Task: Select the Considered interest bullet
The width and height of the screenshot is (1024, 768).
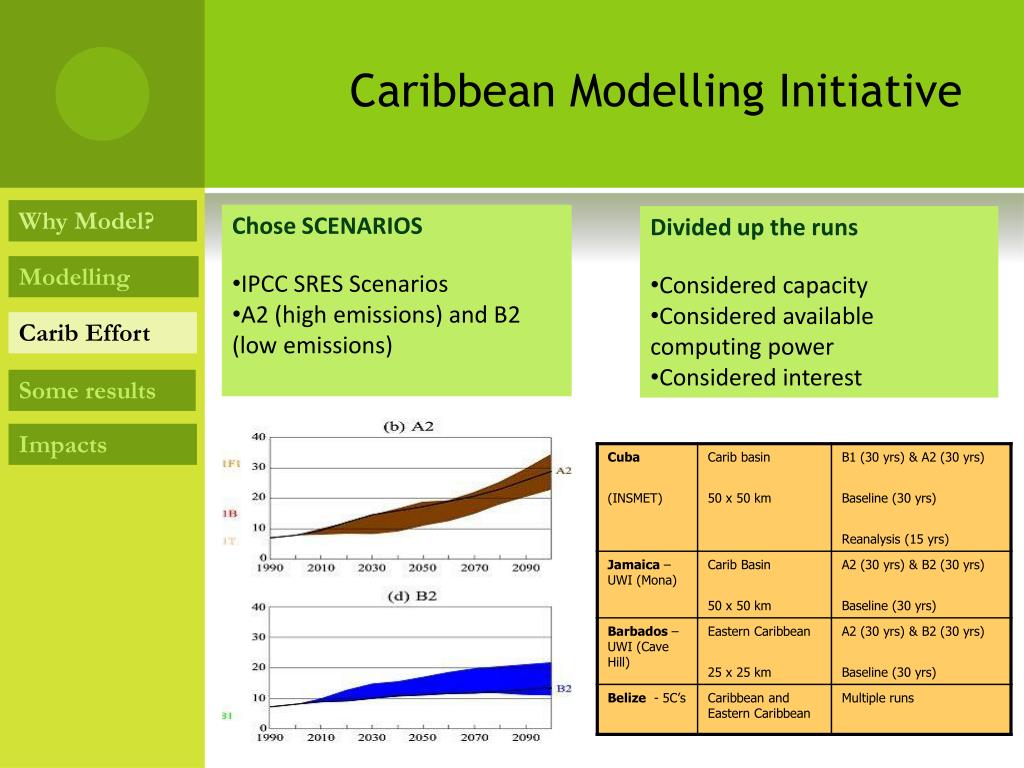Action: click(x=756, y=377)
